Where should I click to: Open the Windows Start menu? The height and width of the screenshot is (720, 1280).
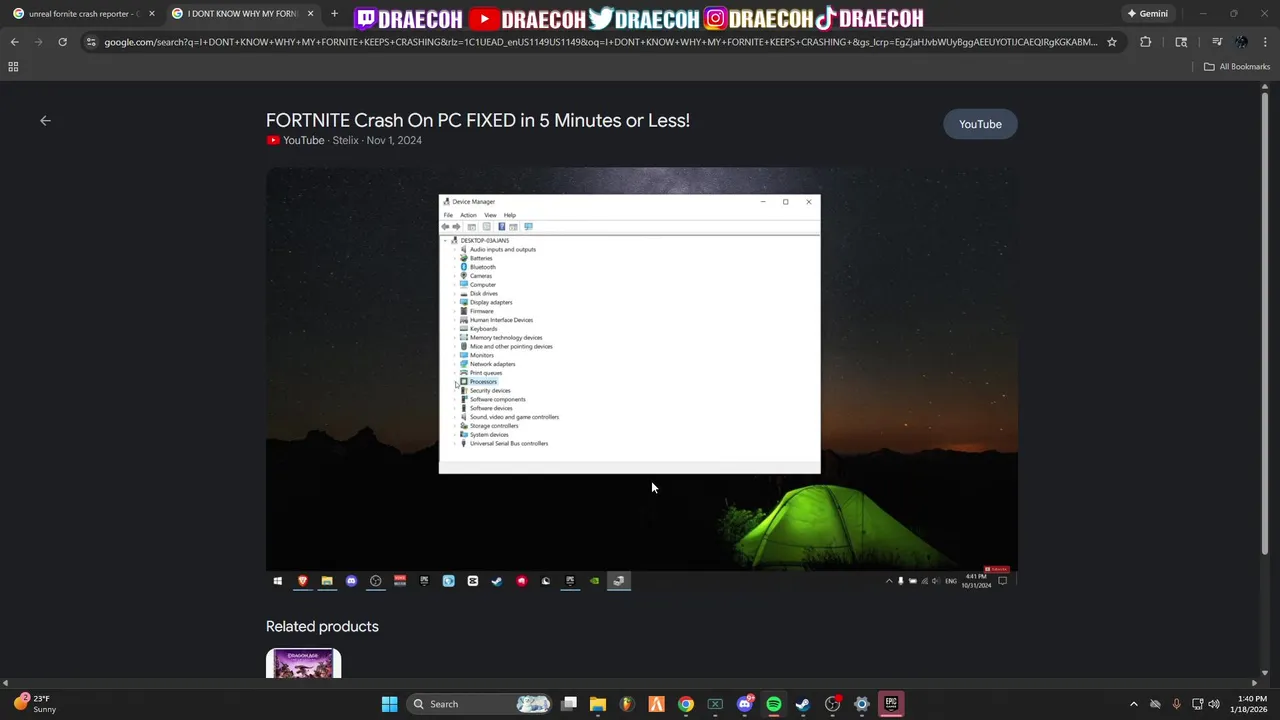click(389, 704)
